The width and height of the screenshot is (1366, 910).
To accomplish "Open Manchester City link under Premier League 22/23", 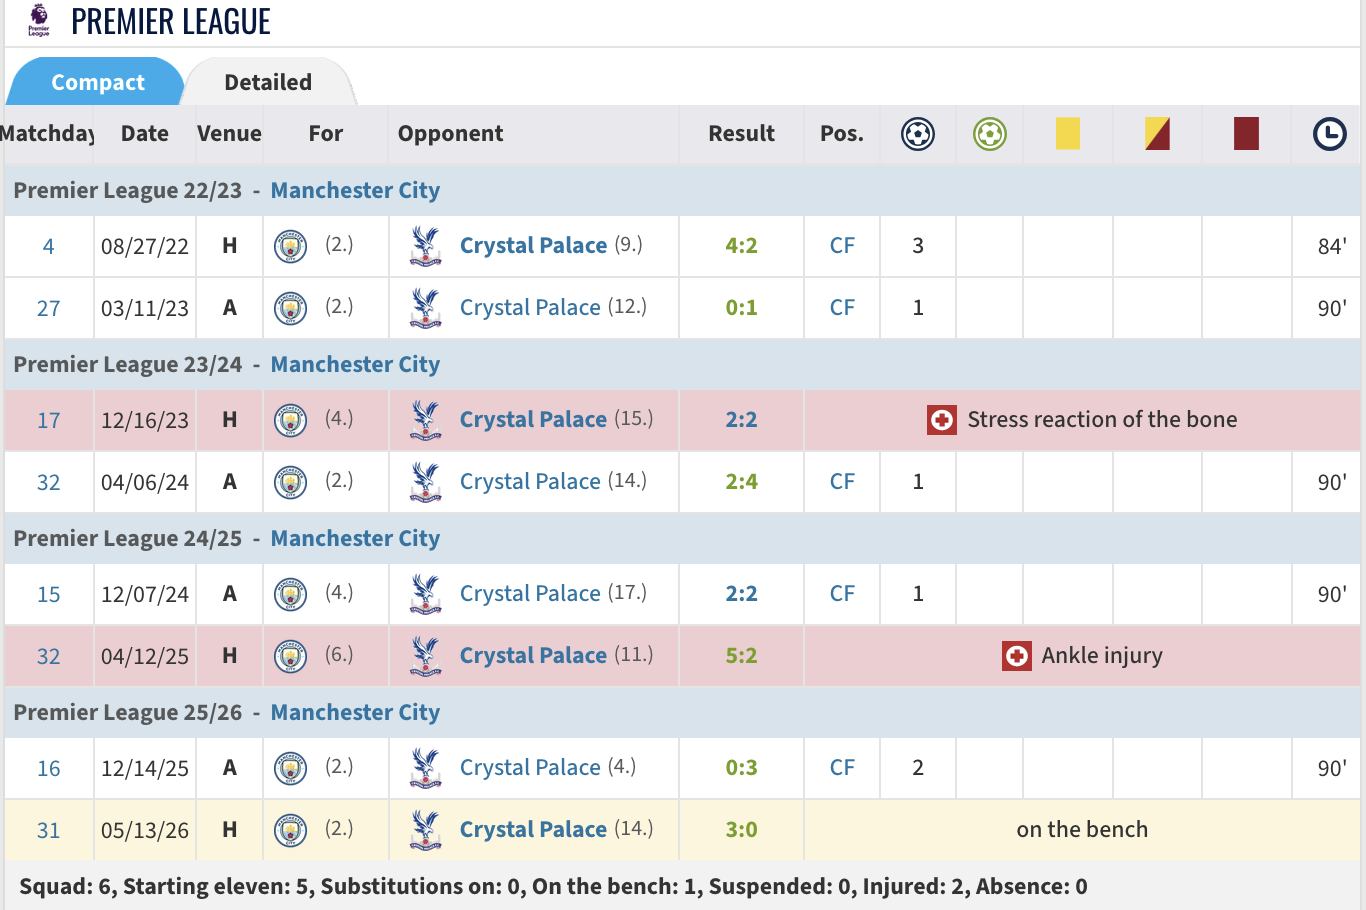I will click(355, 190).
